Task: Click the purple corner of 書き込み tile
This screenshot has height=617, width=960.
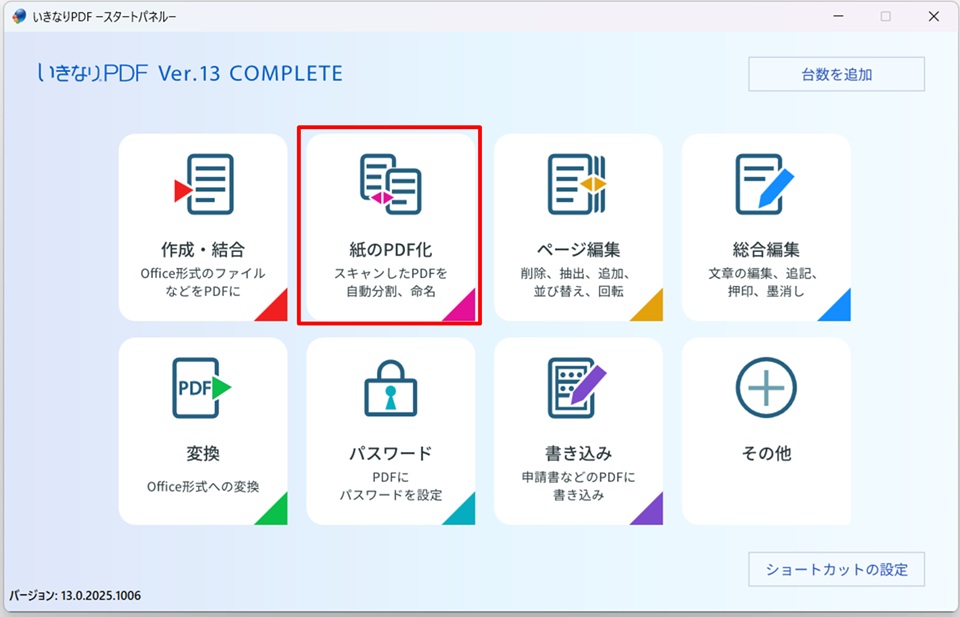Action: pos(649,511)
